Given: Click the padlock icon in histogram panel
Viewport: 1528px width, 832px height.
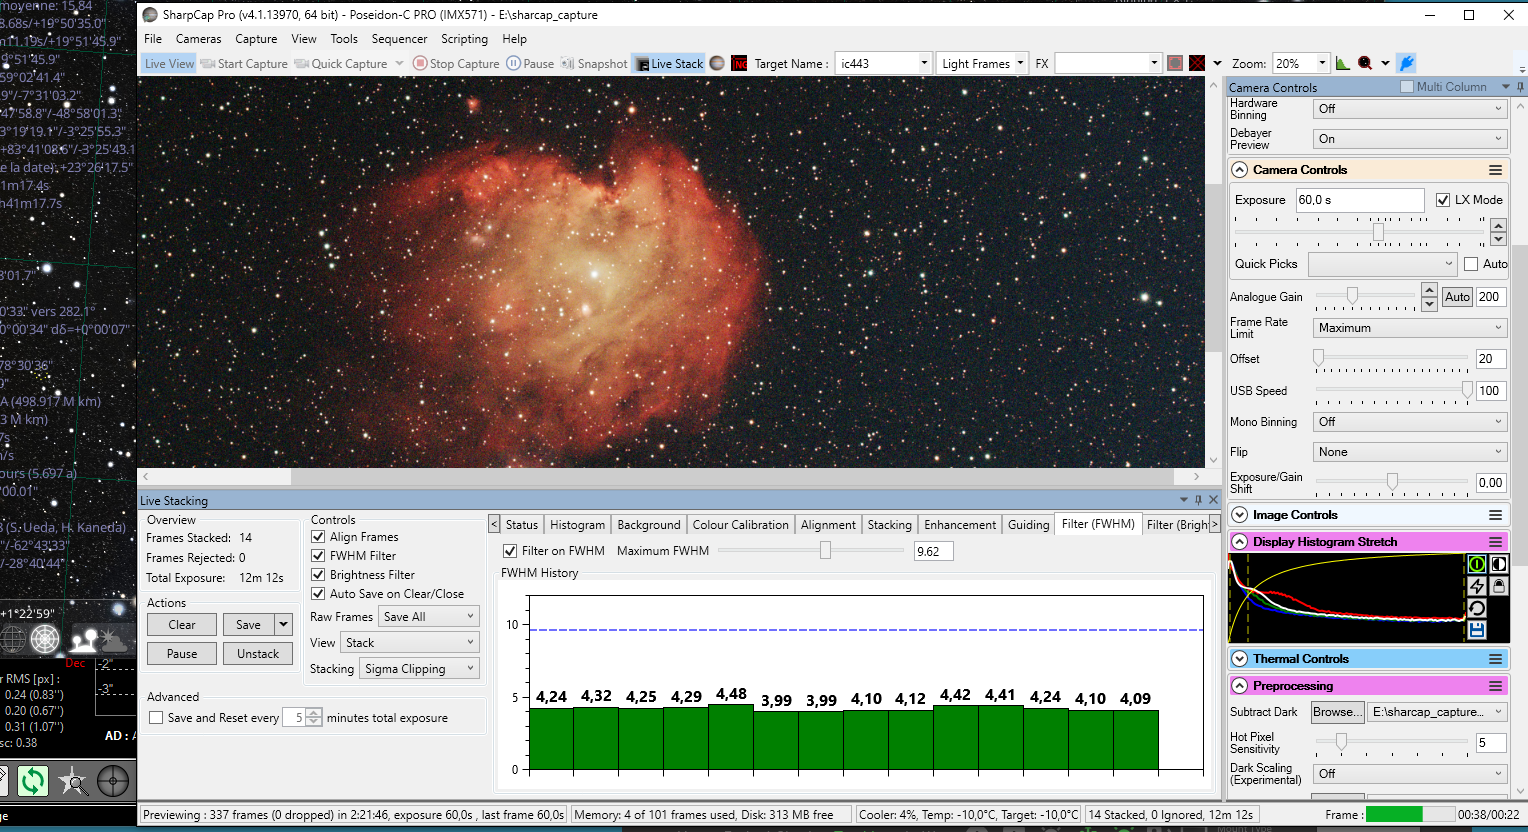Looking at the screenshot, I should 1498,586.
